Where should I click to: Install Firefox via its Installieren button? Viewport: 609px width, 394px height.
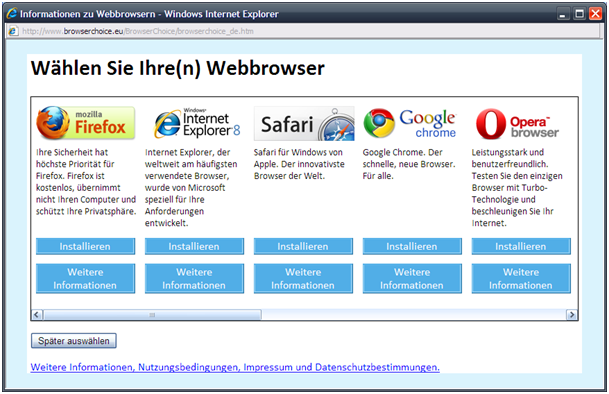tap(85, 246)
